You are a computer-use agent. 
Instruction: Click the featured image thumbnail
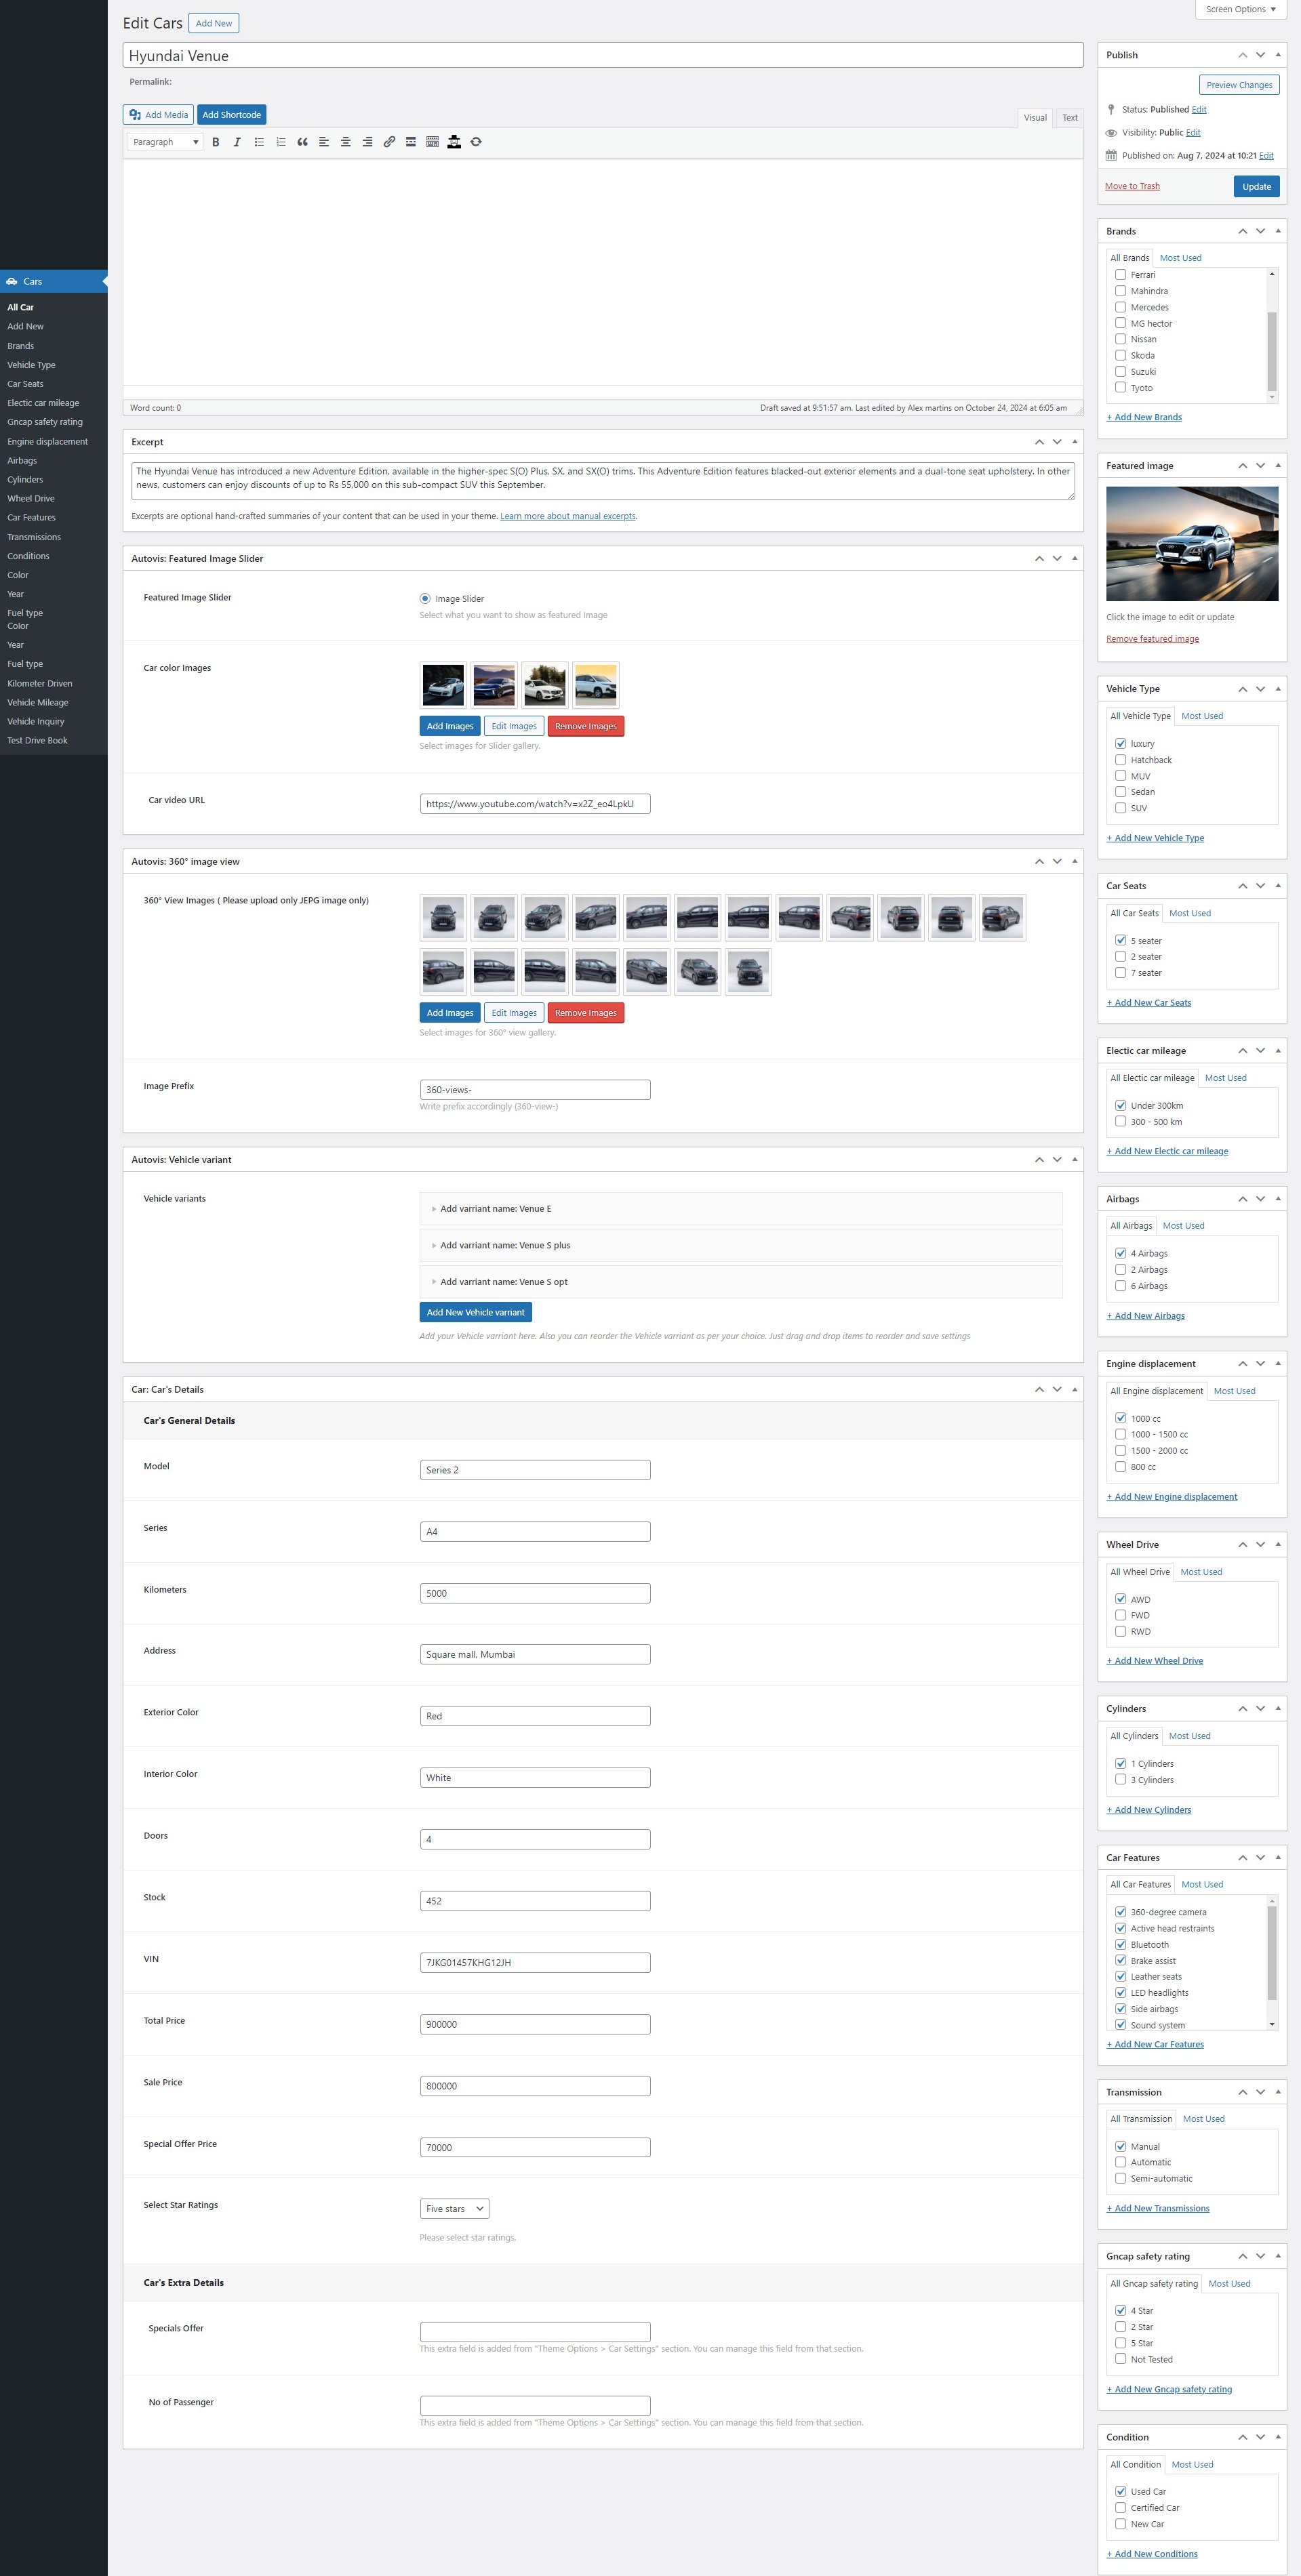(1192, 544)
